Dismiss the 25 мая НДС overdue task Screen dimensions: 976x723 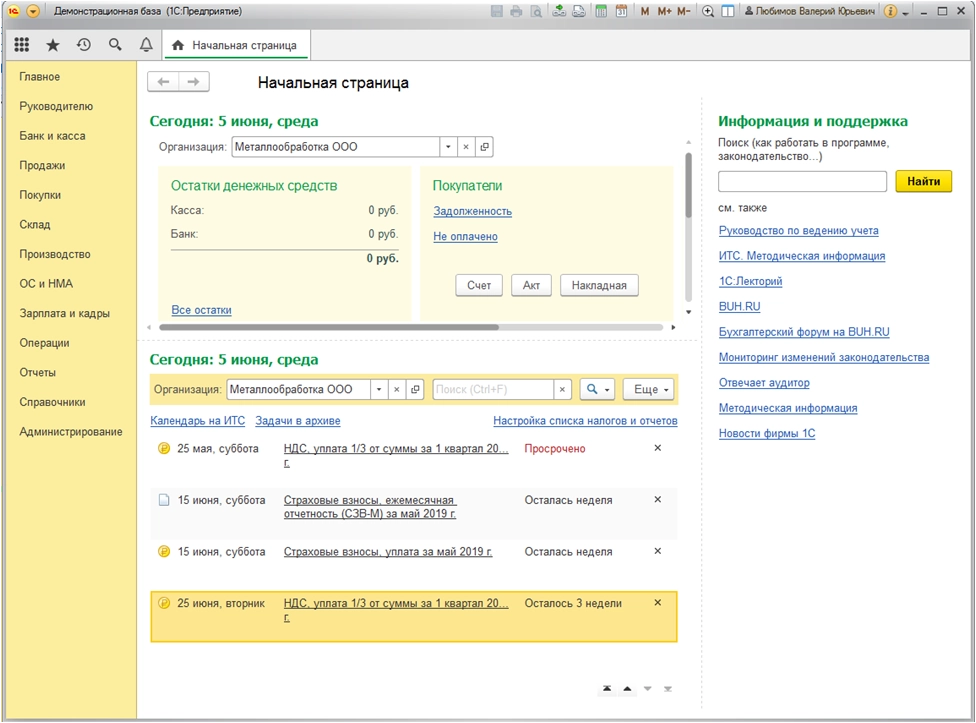click(657, 448)
